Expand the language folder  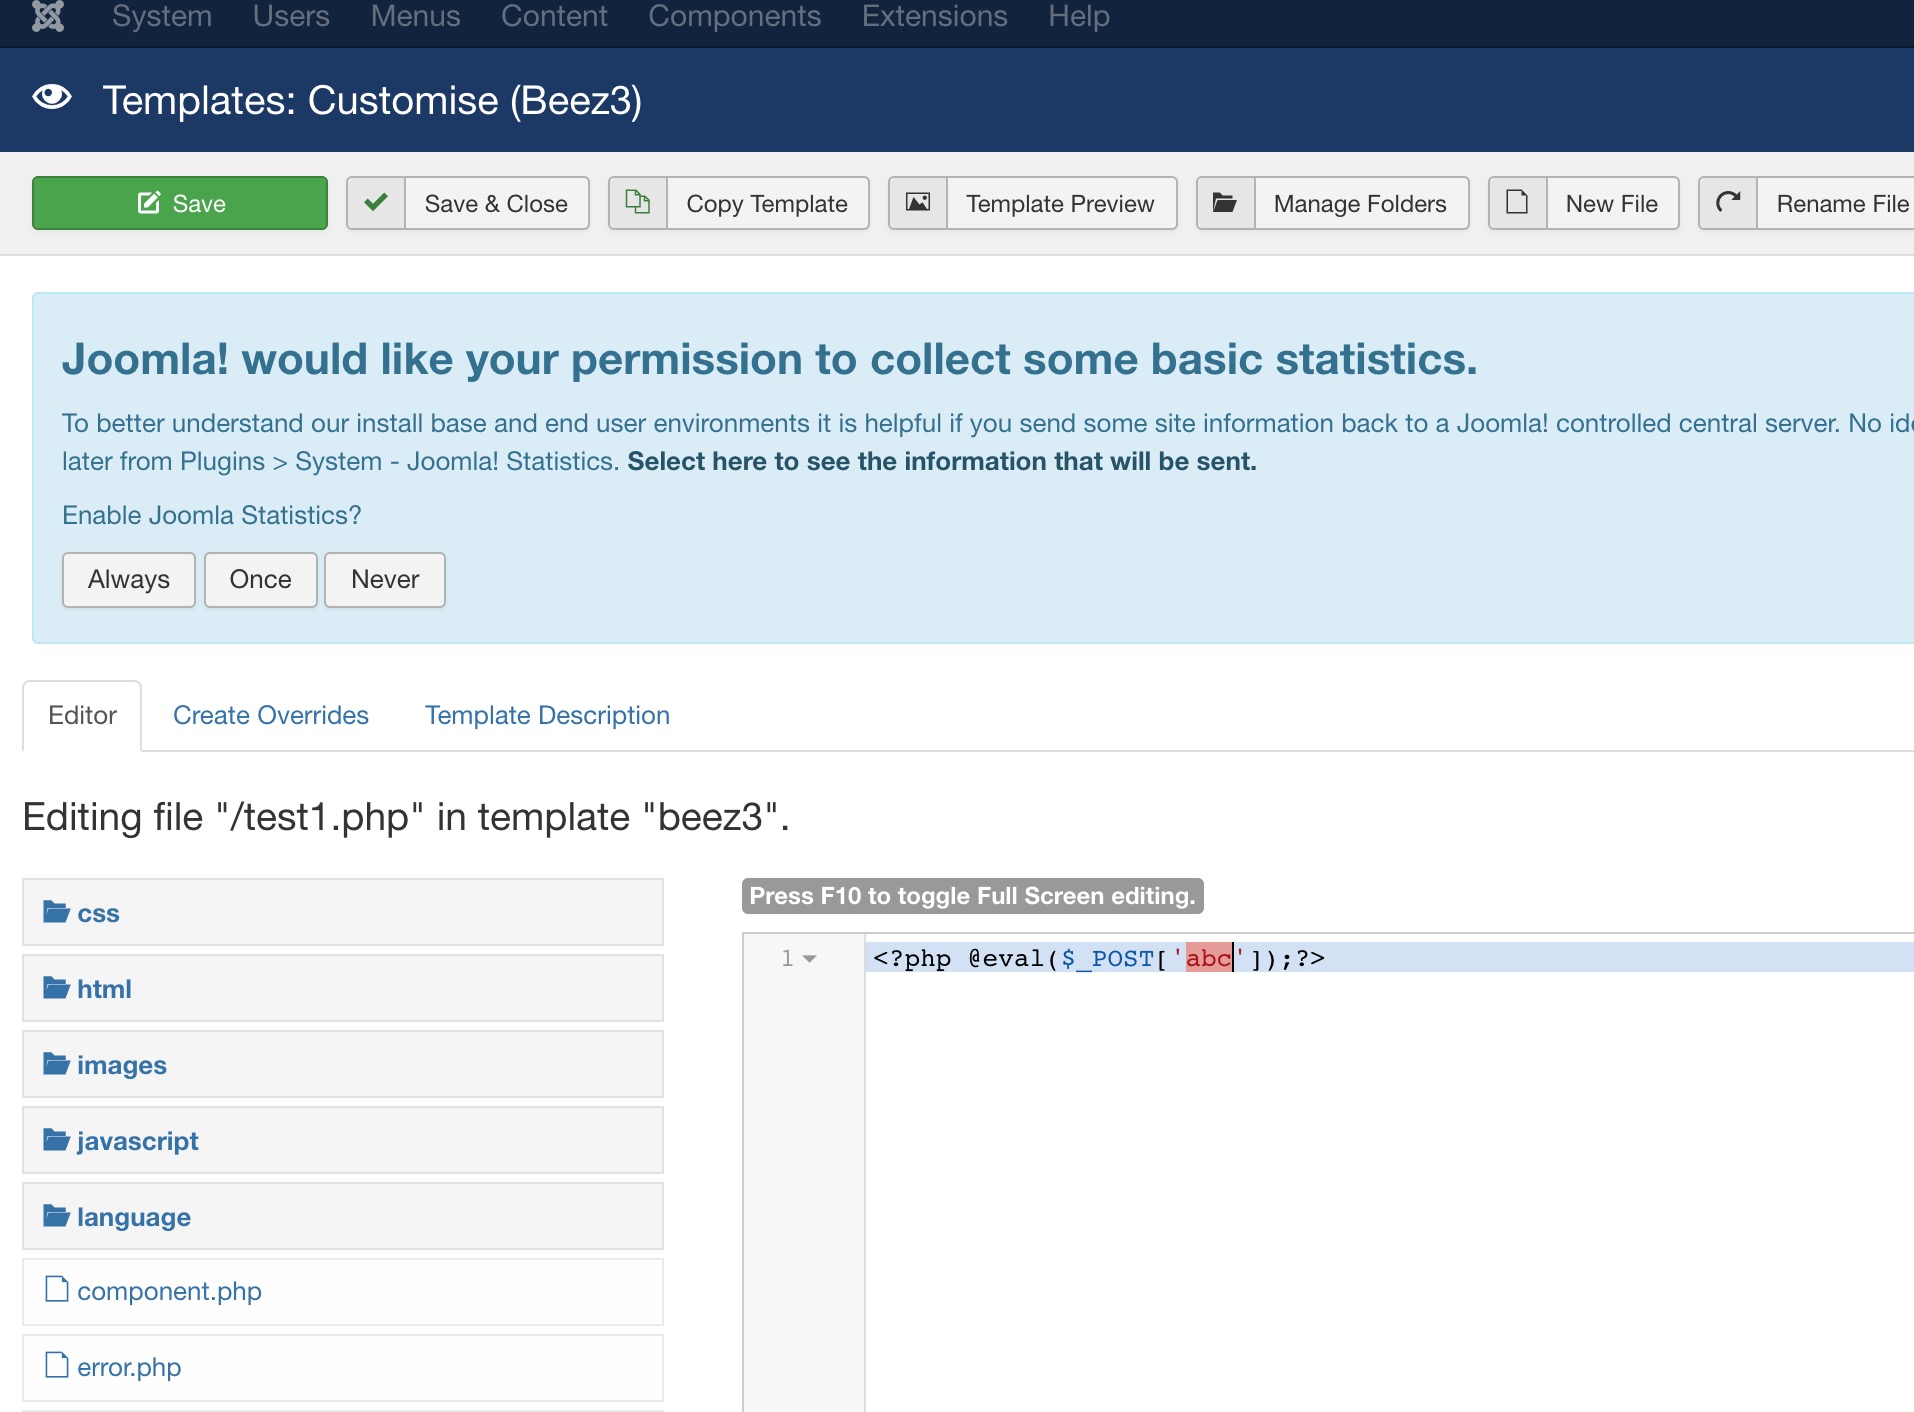[x=343, y=1216]
